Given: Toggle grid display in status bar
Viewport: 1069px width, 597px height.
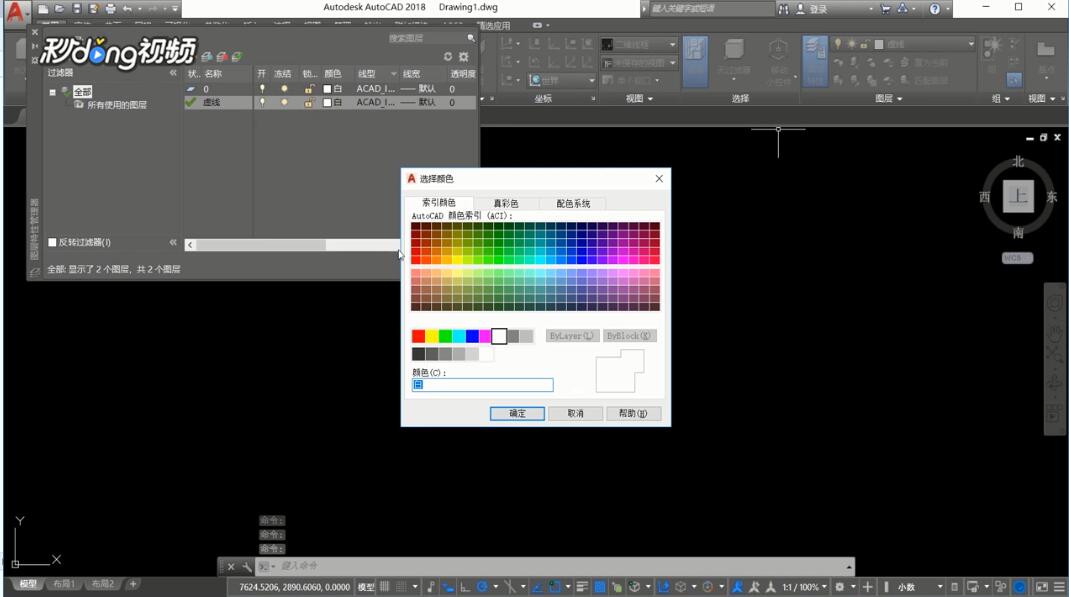Looking at the screenshot, I should tap(385, 587).
